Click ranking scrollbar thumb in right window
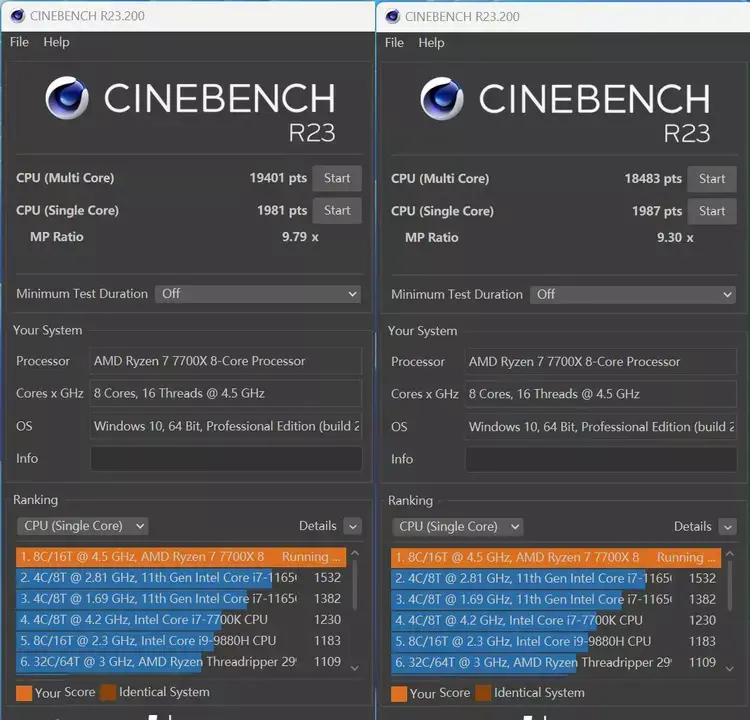Screen dimensions: 750x720 click(x=729, y=587)
